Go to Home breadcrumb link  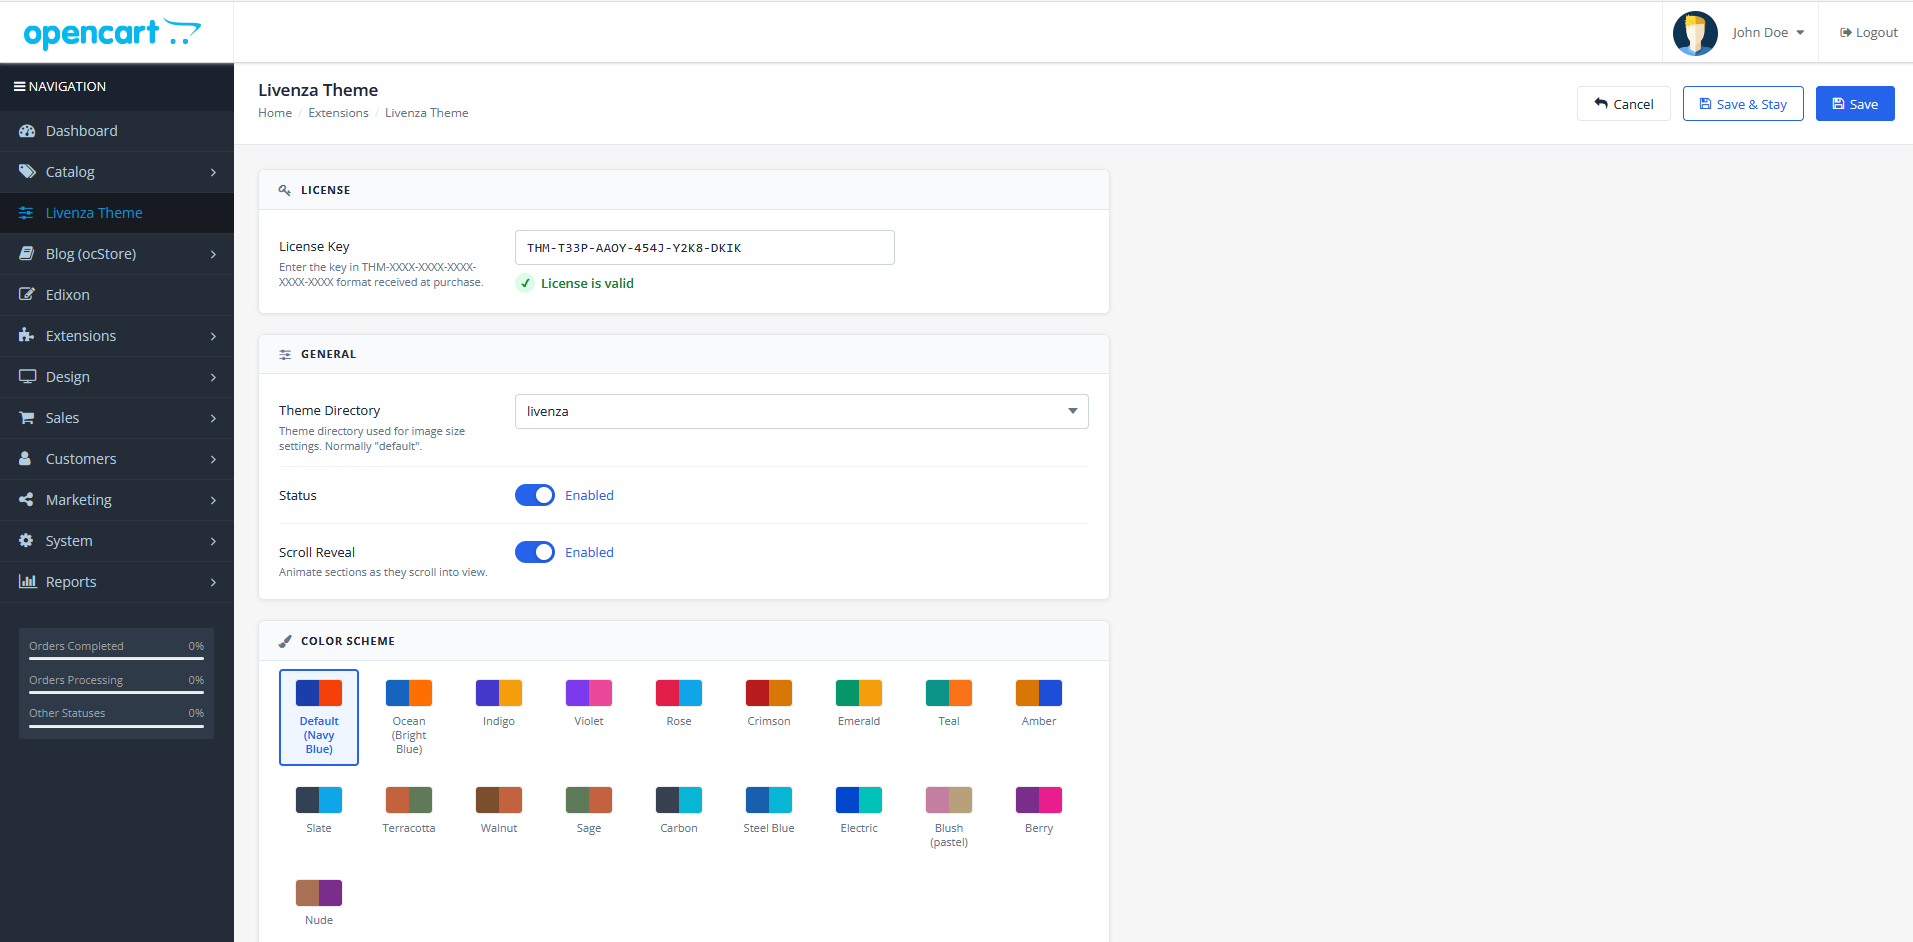click(x=275, y=113)
